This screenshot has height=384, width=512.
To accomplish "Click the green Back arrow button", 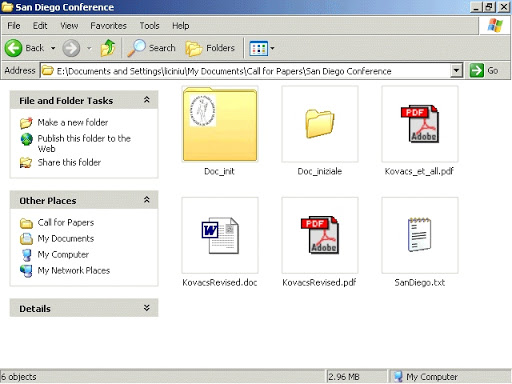I will pos(13,48).
